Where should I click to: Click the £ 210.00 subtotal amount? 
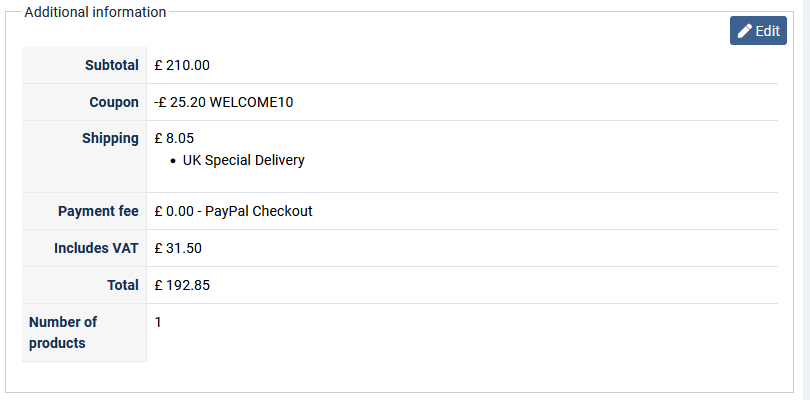(182, 65)
